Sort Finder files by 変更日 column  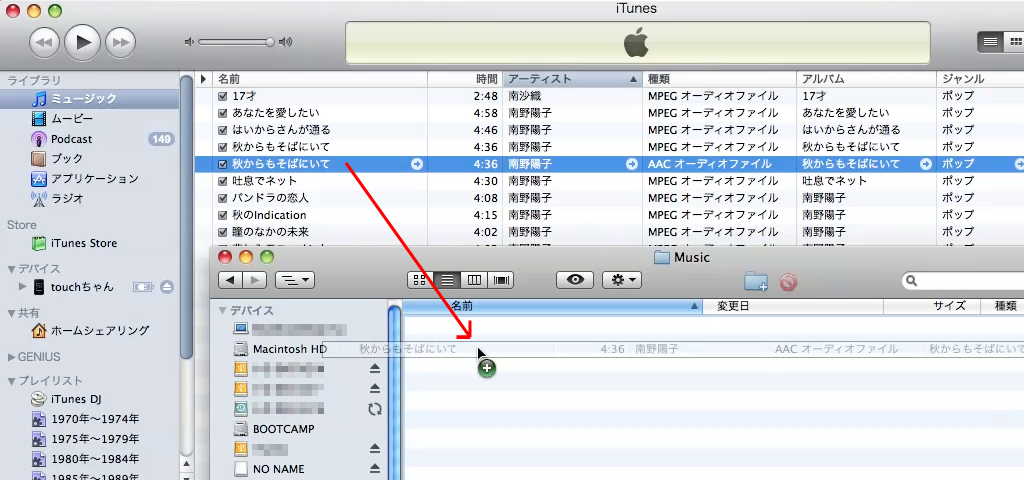[x=793, y=306]
